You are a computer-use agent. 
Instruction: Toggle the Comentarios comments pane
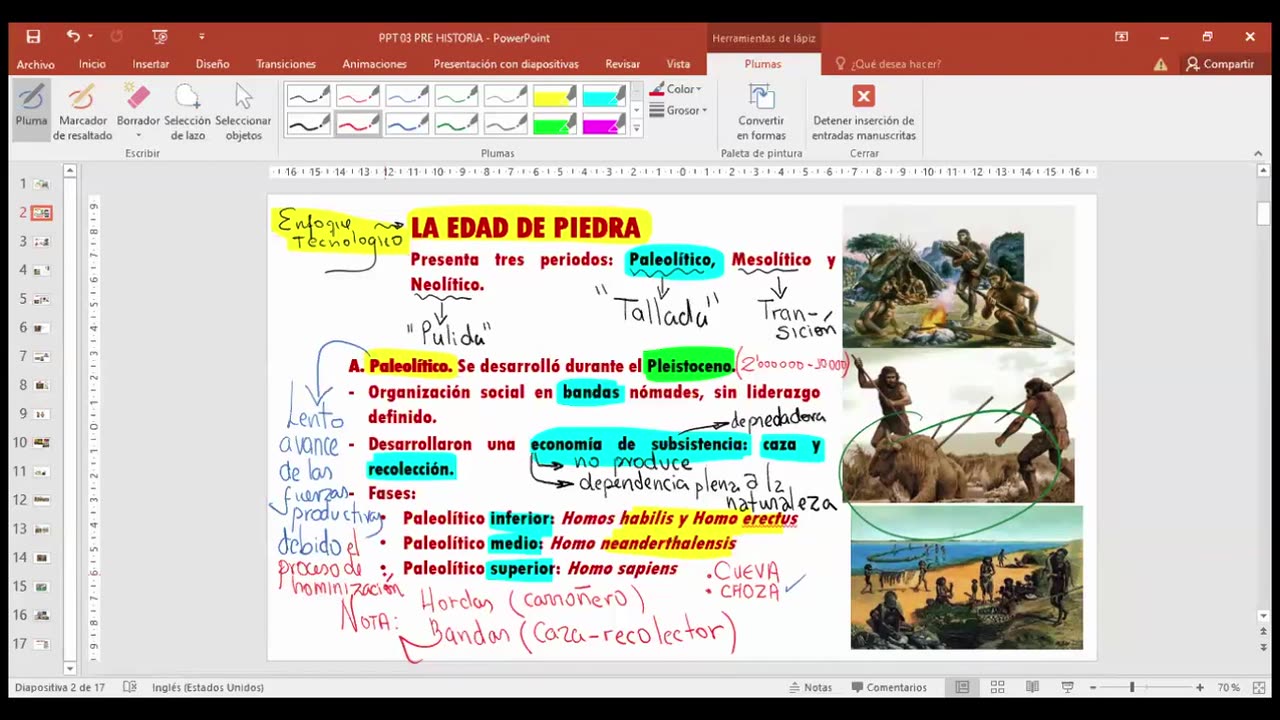[889, 687]
